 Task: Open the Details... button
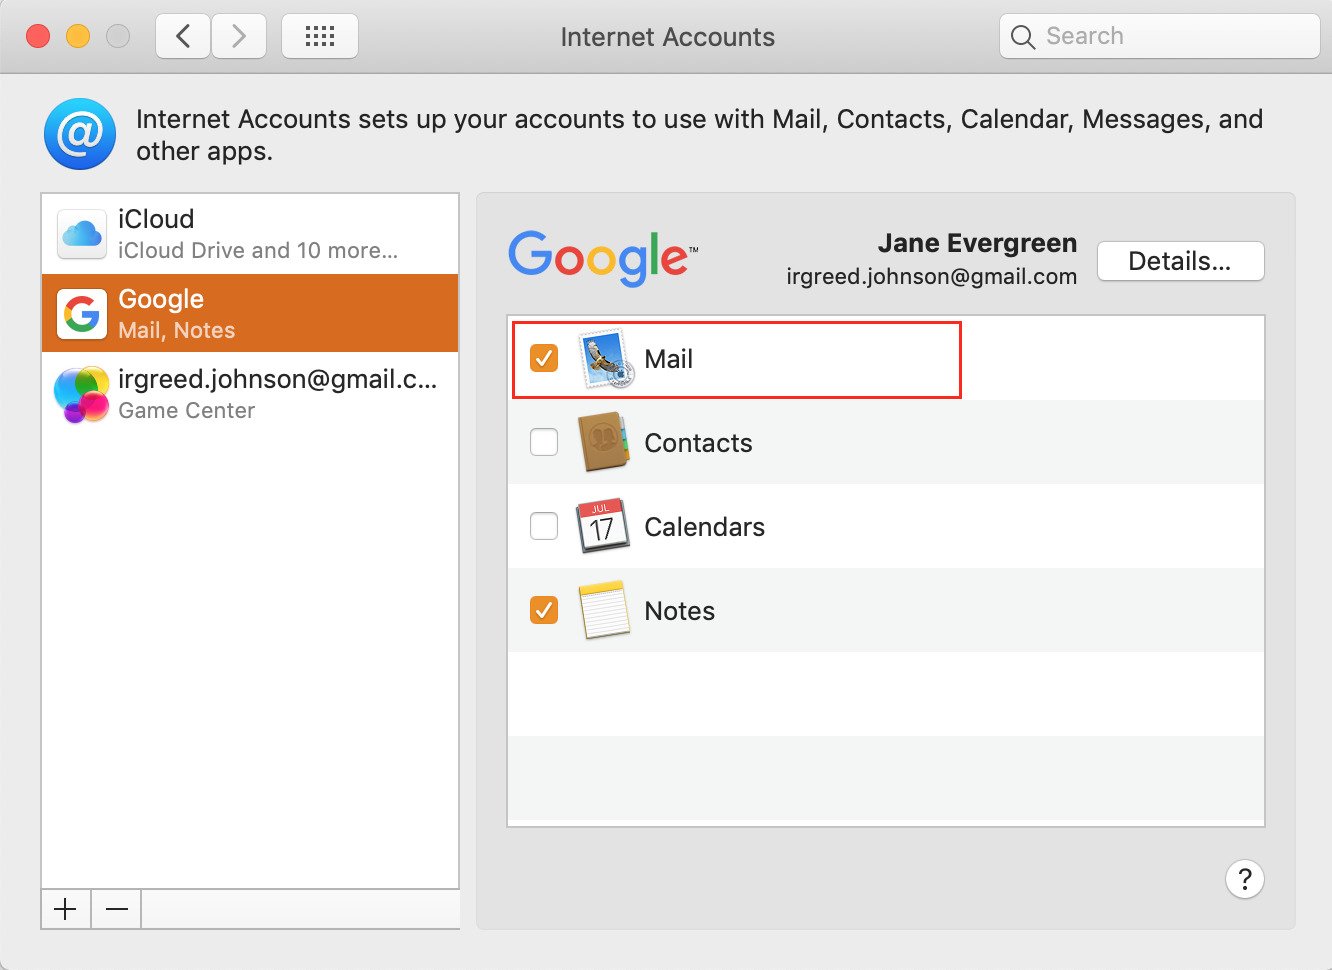pos(1181,261)
